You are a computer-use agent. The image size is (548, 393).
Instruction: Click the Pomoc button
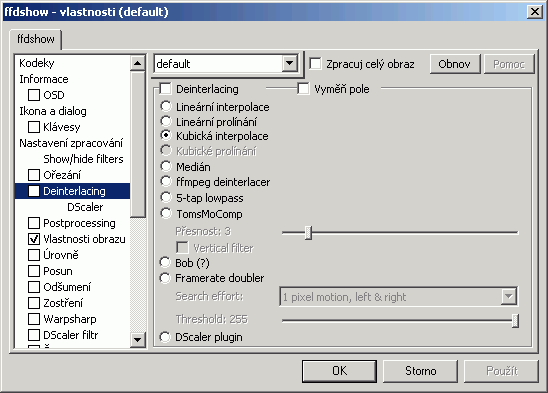point(509,64)
